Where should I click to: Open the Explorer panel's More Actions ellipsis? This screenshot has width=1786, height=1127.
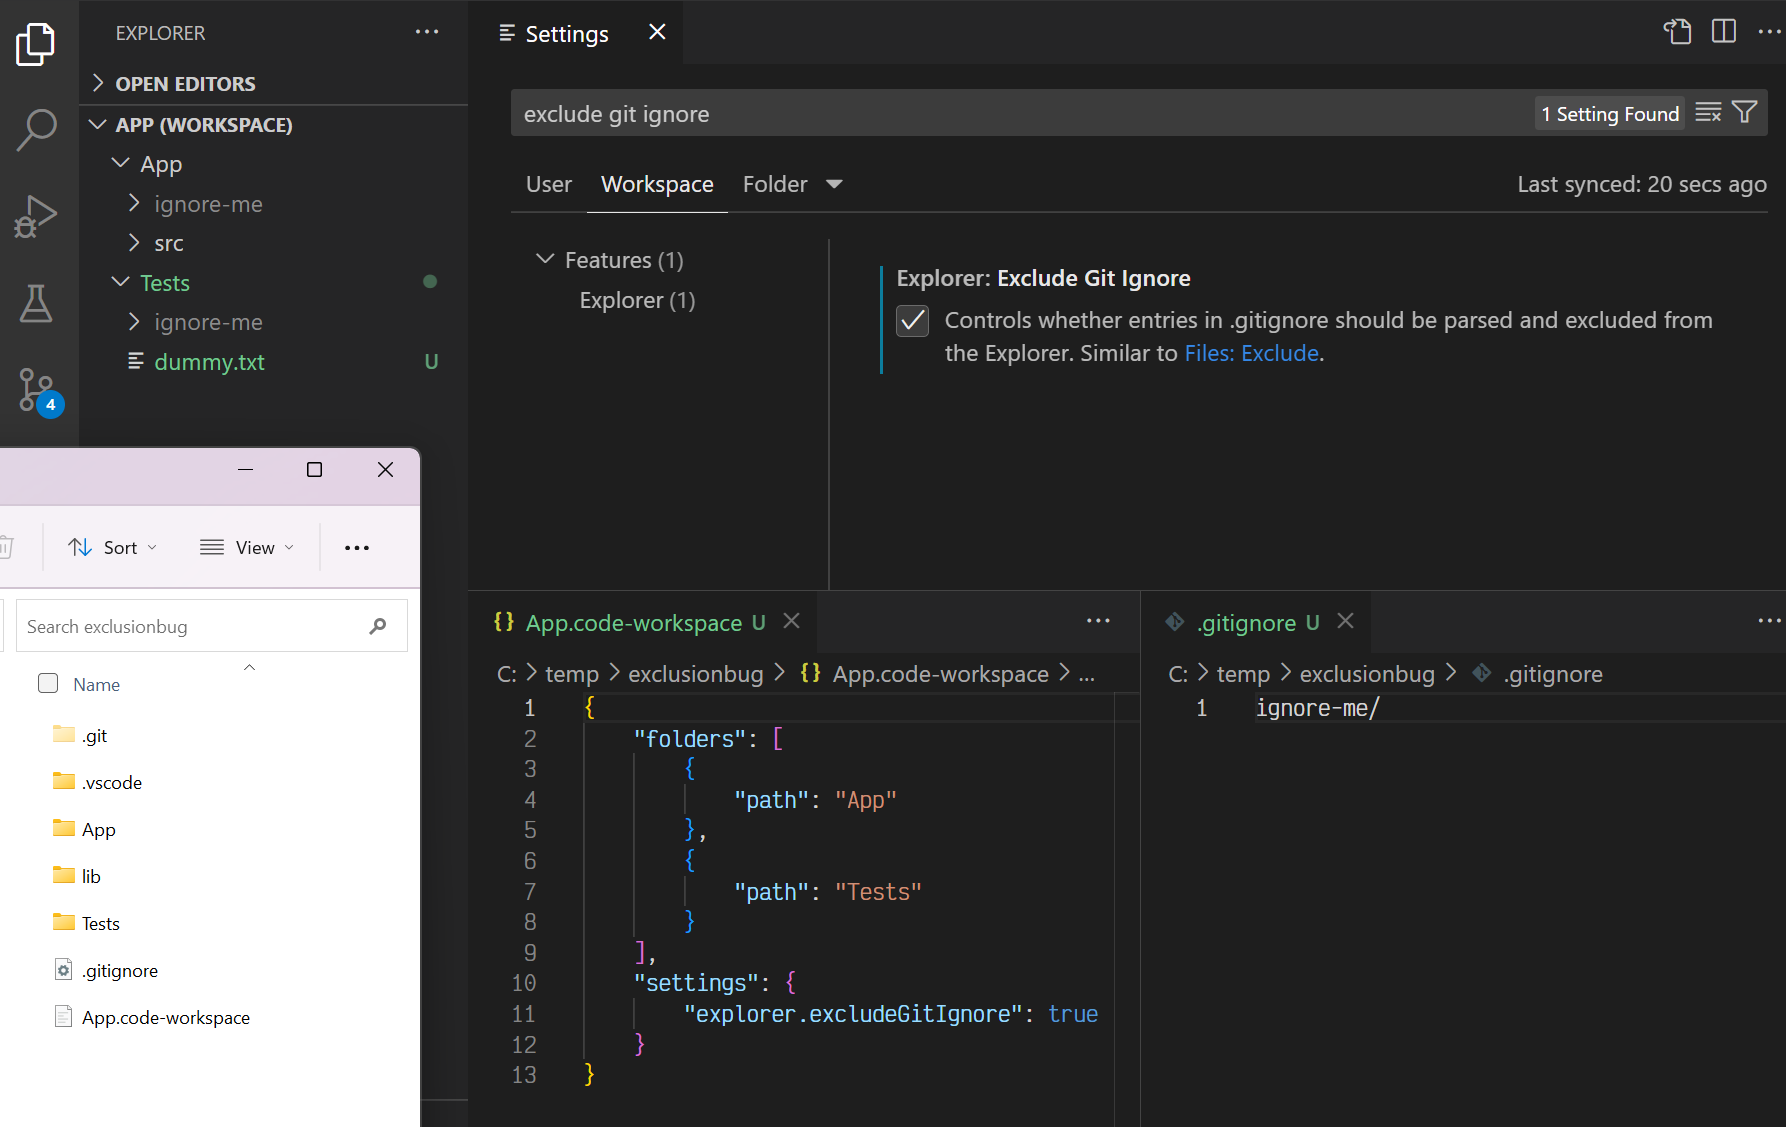point(427,32)
